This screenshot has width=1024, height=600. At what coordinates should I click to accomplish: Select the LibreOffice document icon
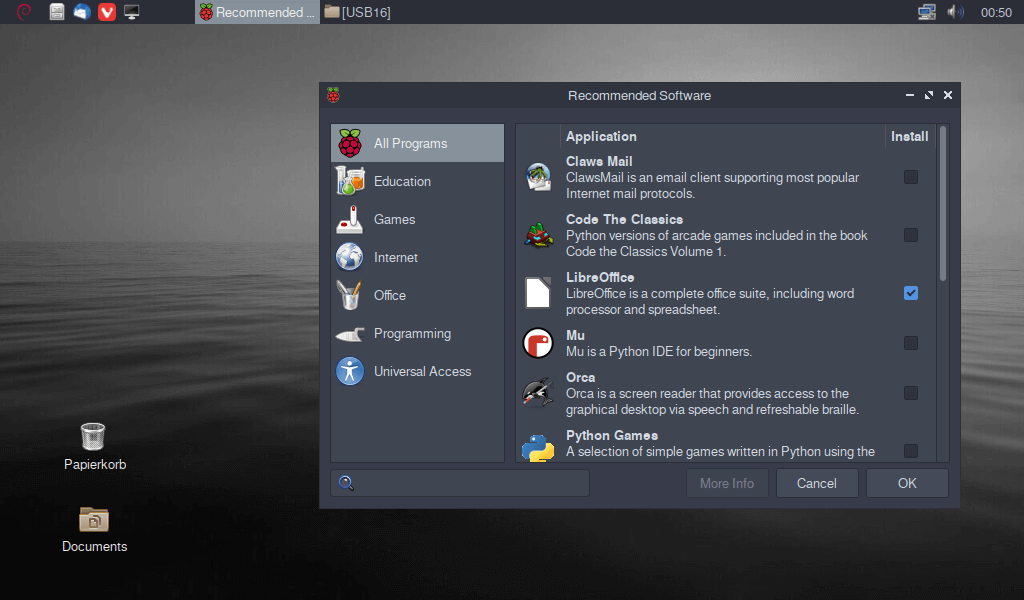point(538,292)
